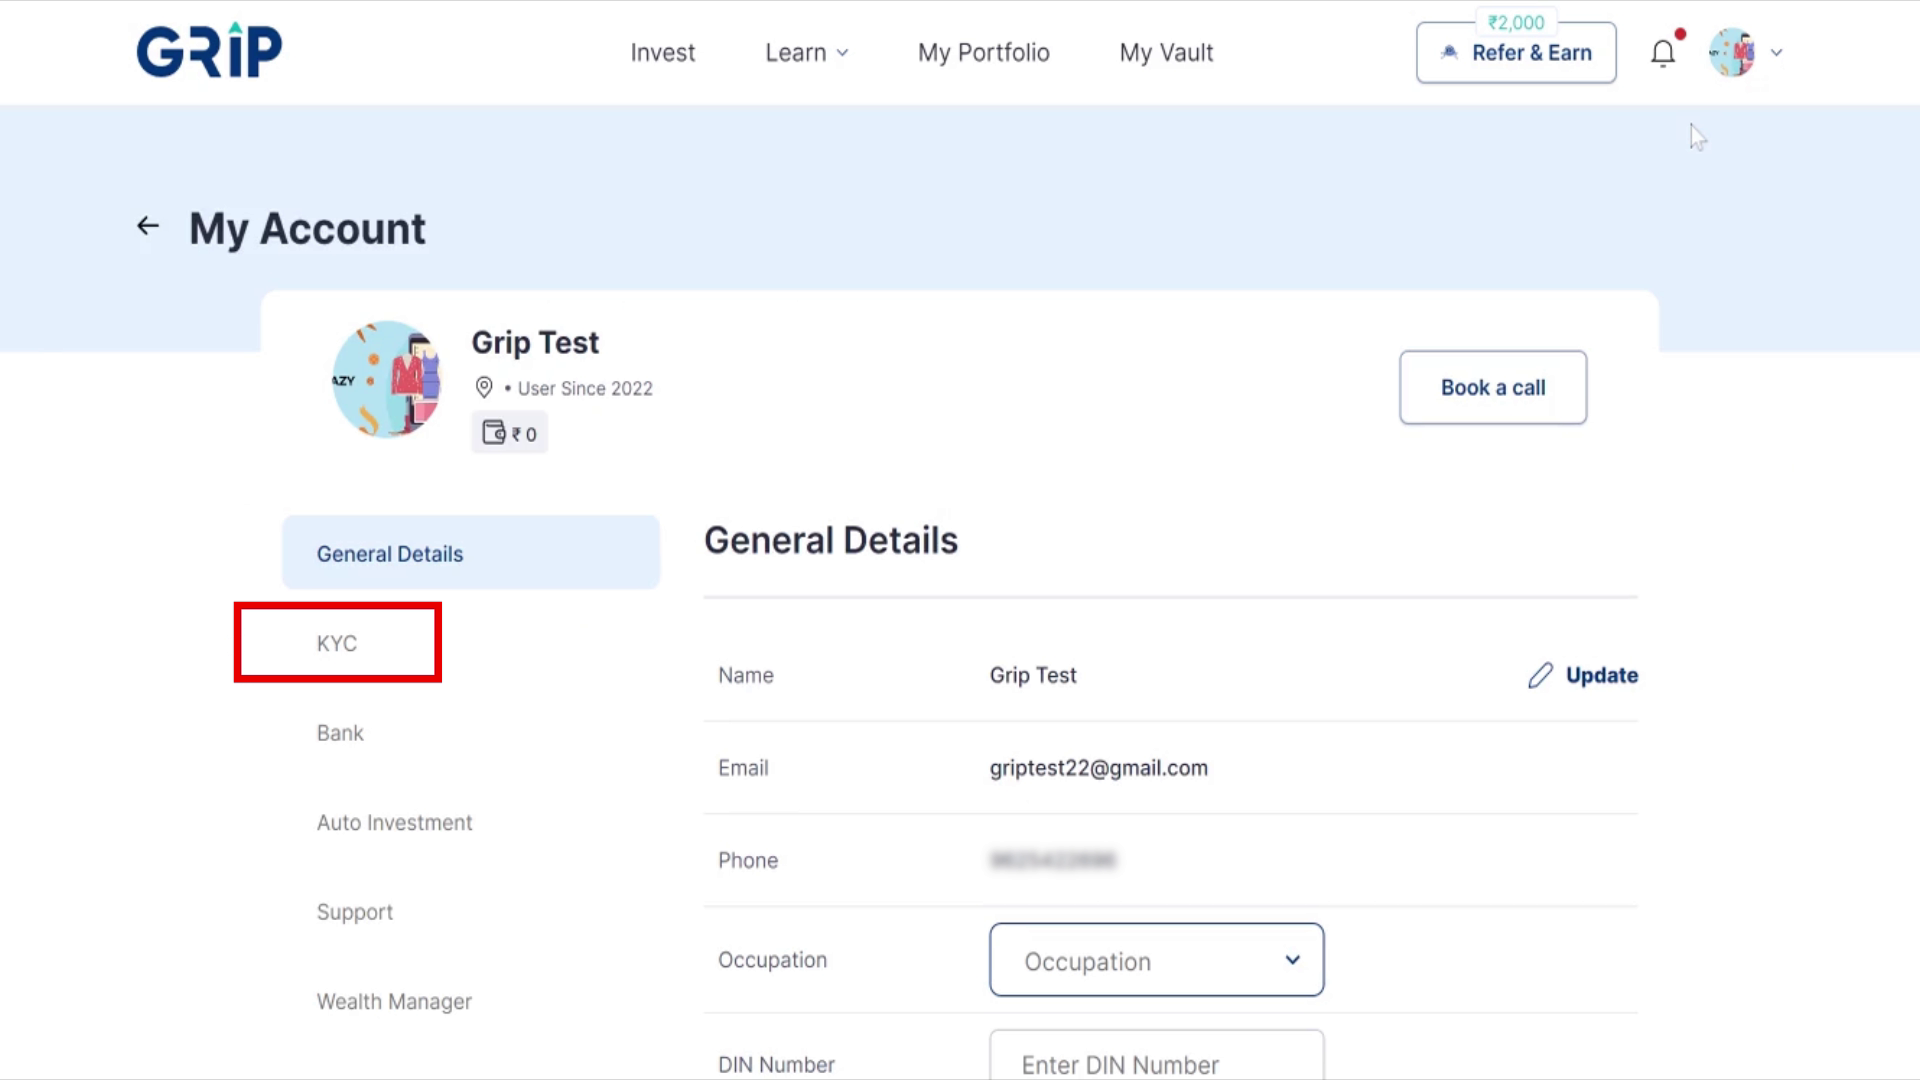The height and width of the screenshot is (1080, 1920).
Task: Click the blurred phone number
Action: pyautogui.click(x=1053, y=860)
